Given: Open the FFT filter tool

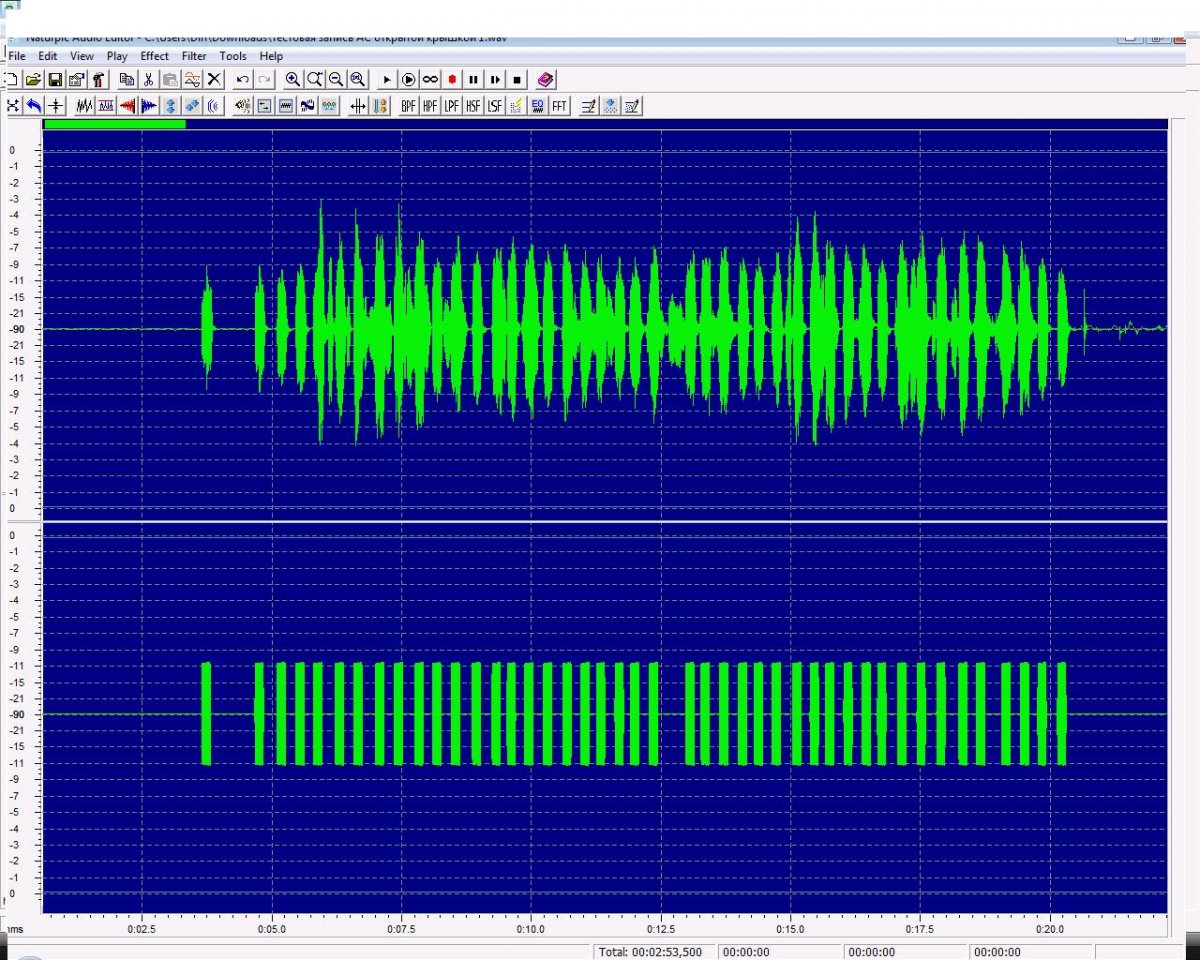Looking at the screenshot, I should [560, 105].
